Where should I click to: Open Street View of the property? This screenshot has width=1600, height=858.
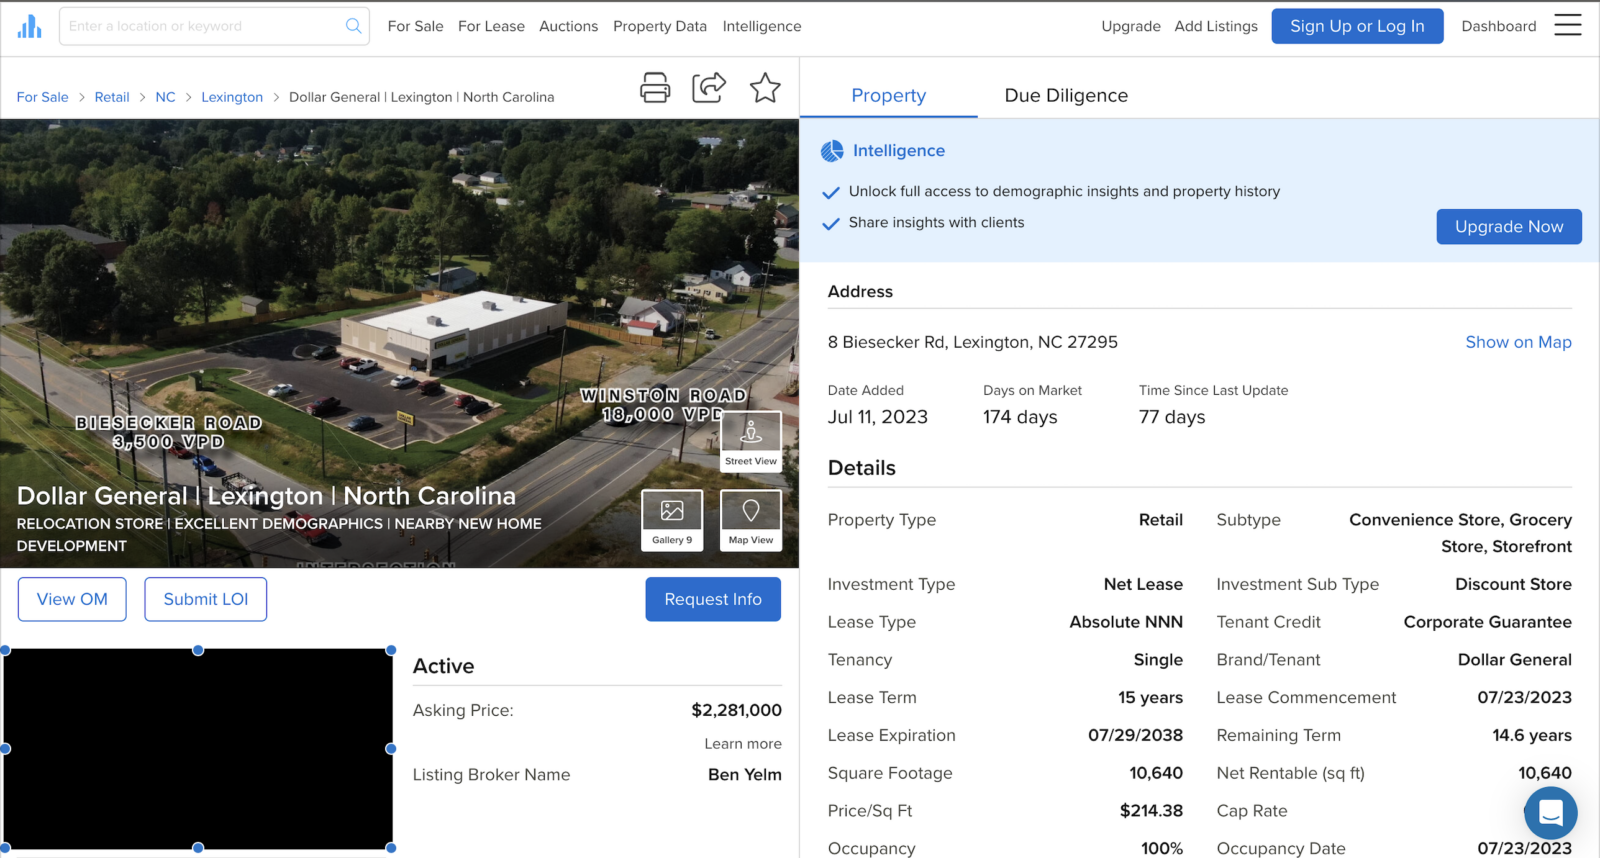coord(751,441)
